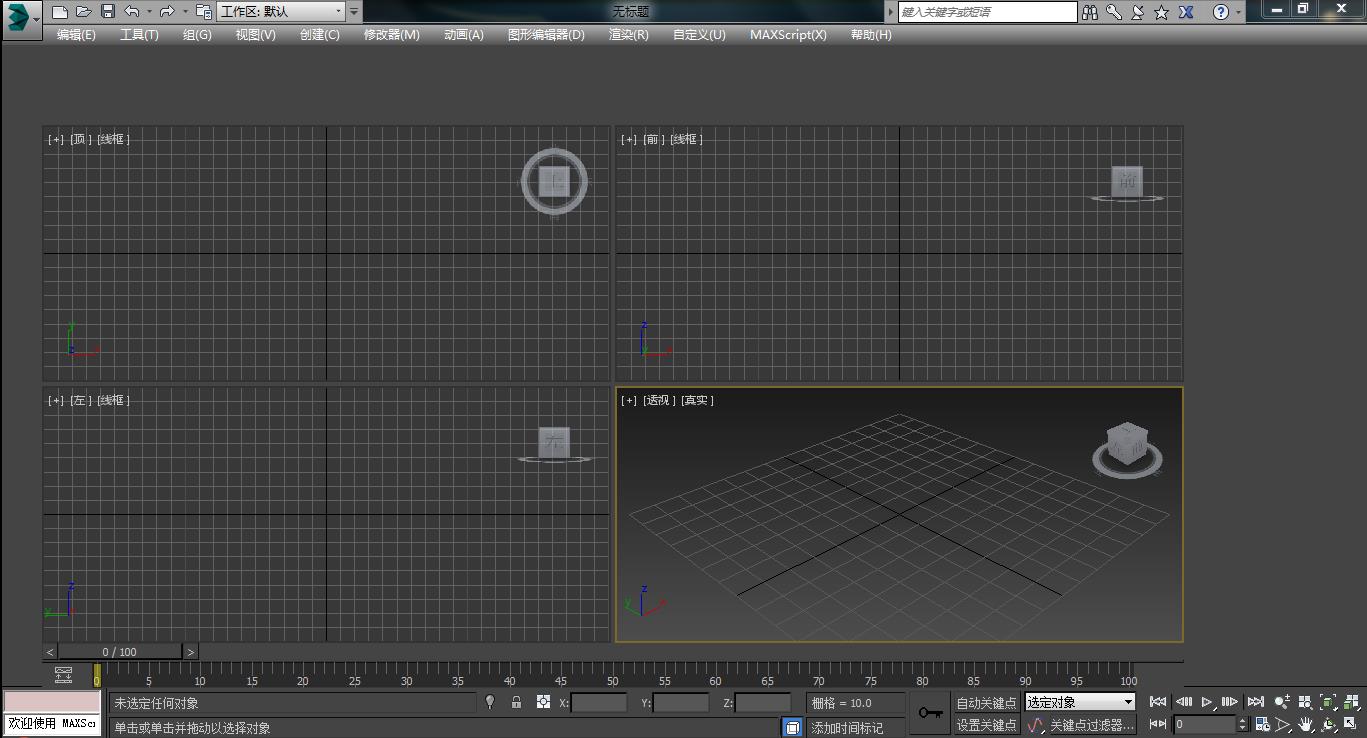Click the 0 / 100 time slider handle

click(120, 652)
